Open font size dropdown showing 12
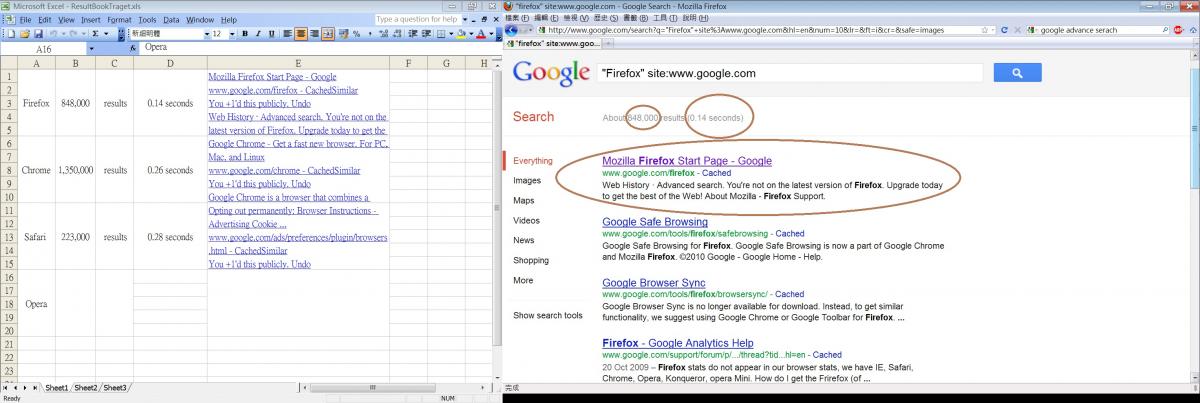Screen dimensions: 1200x403 click(232, 34)
